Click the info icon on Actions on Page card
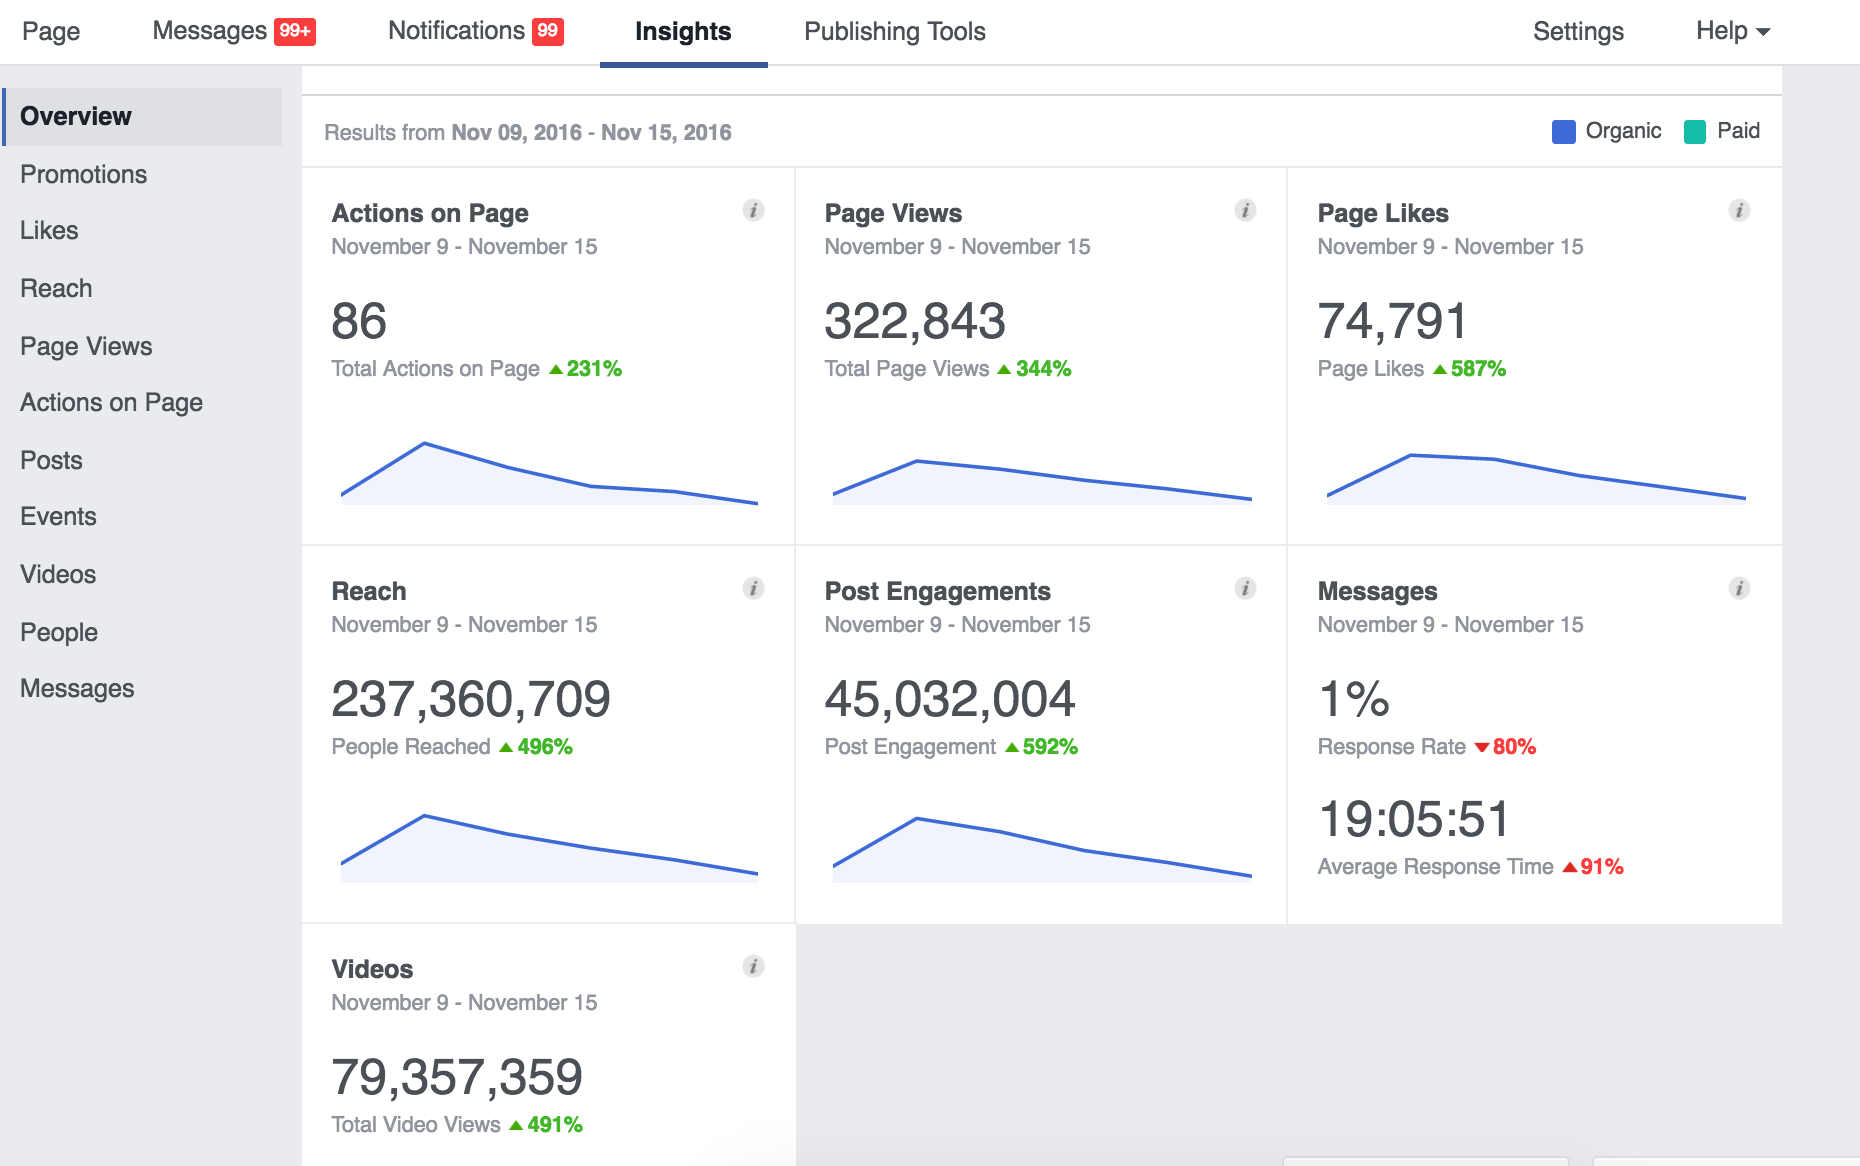 [x=753, y=210]
